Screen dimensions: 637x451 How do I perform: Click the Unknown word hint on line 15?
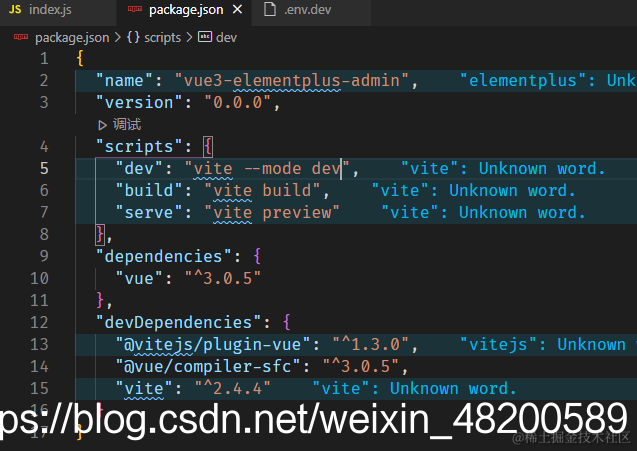coord(414,388)
